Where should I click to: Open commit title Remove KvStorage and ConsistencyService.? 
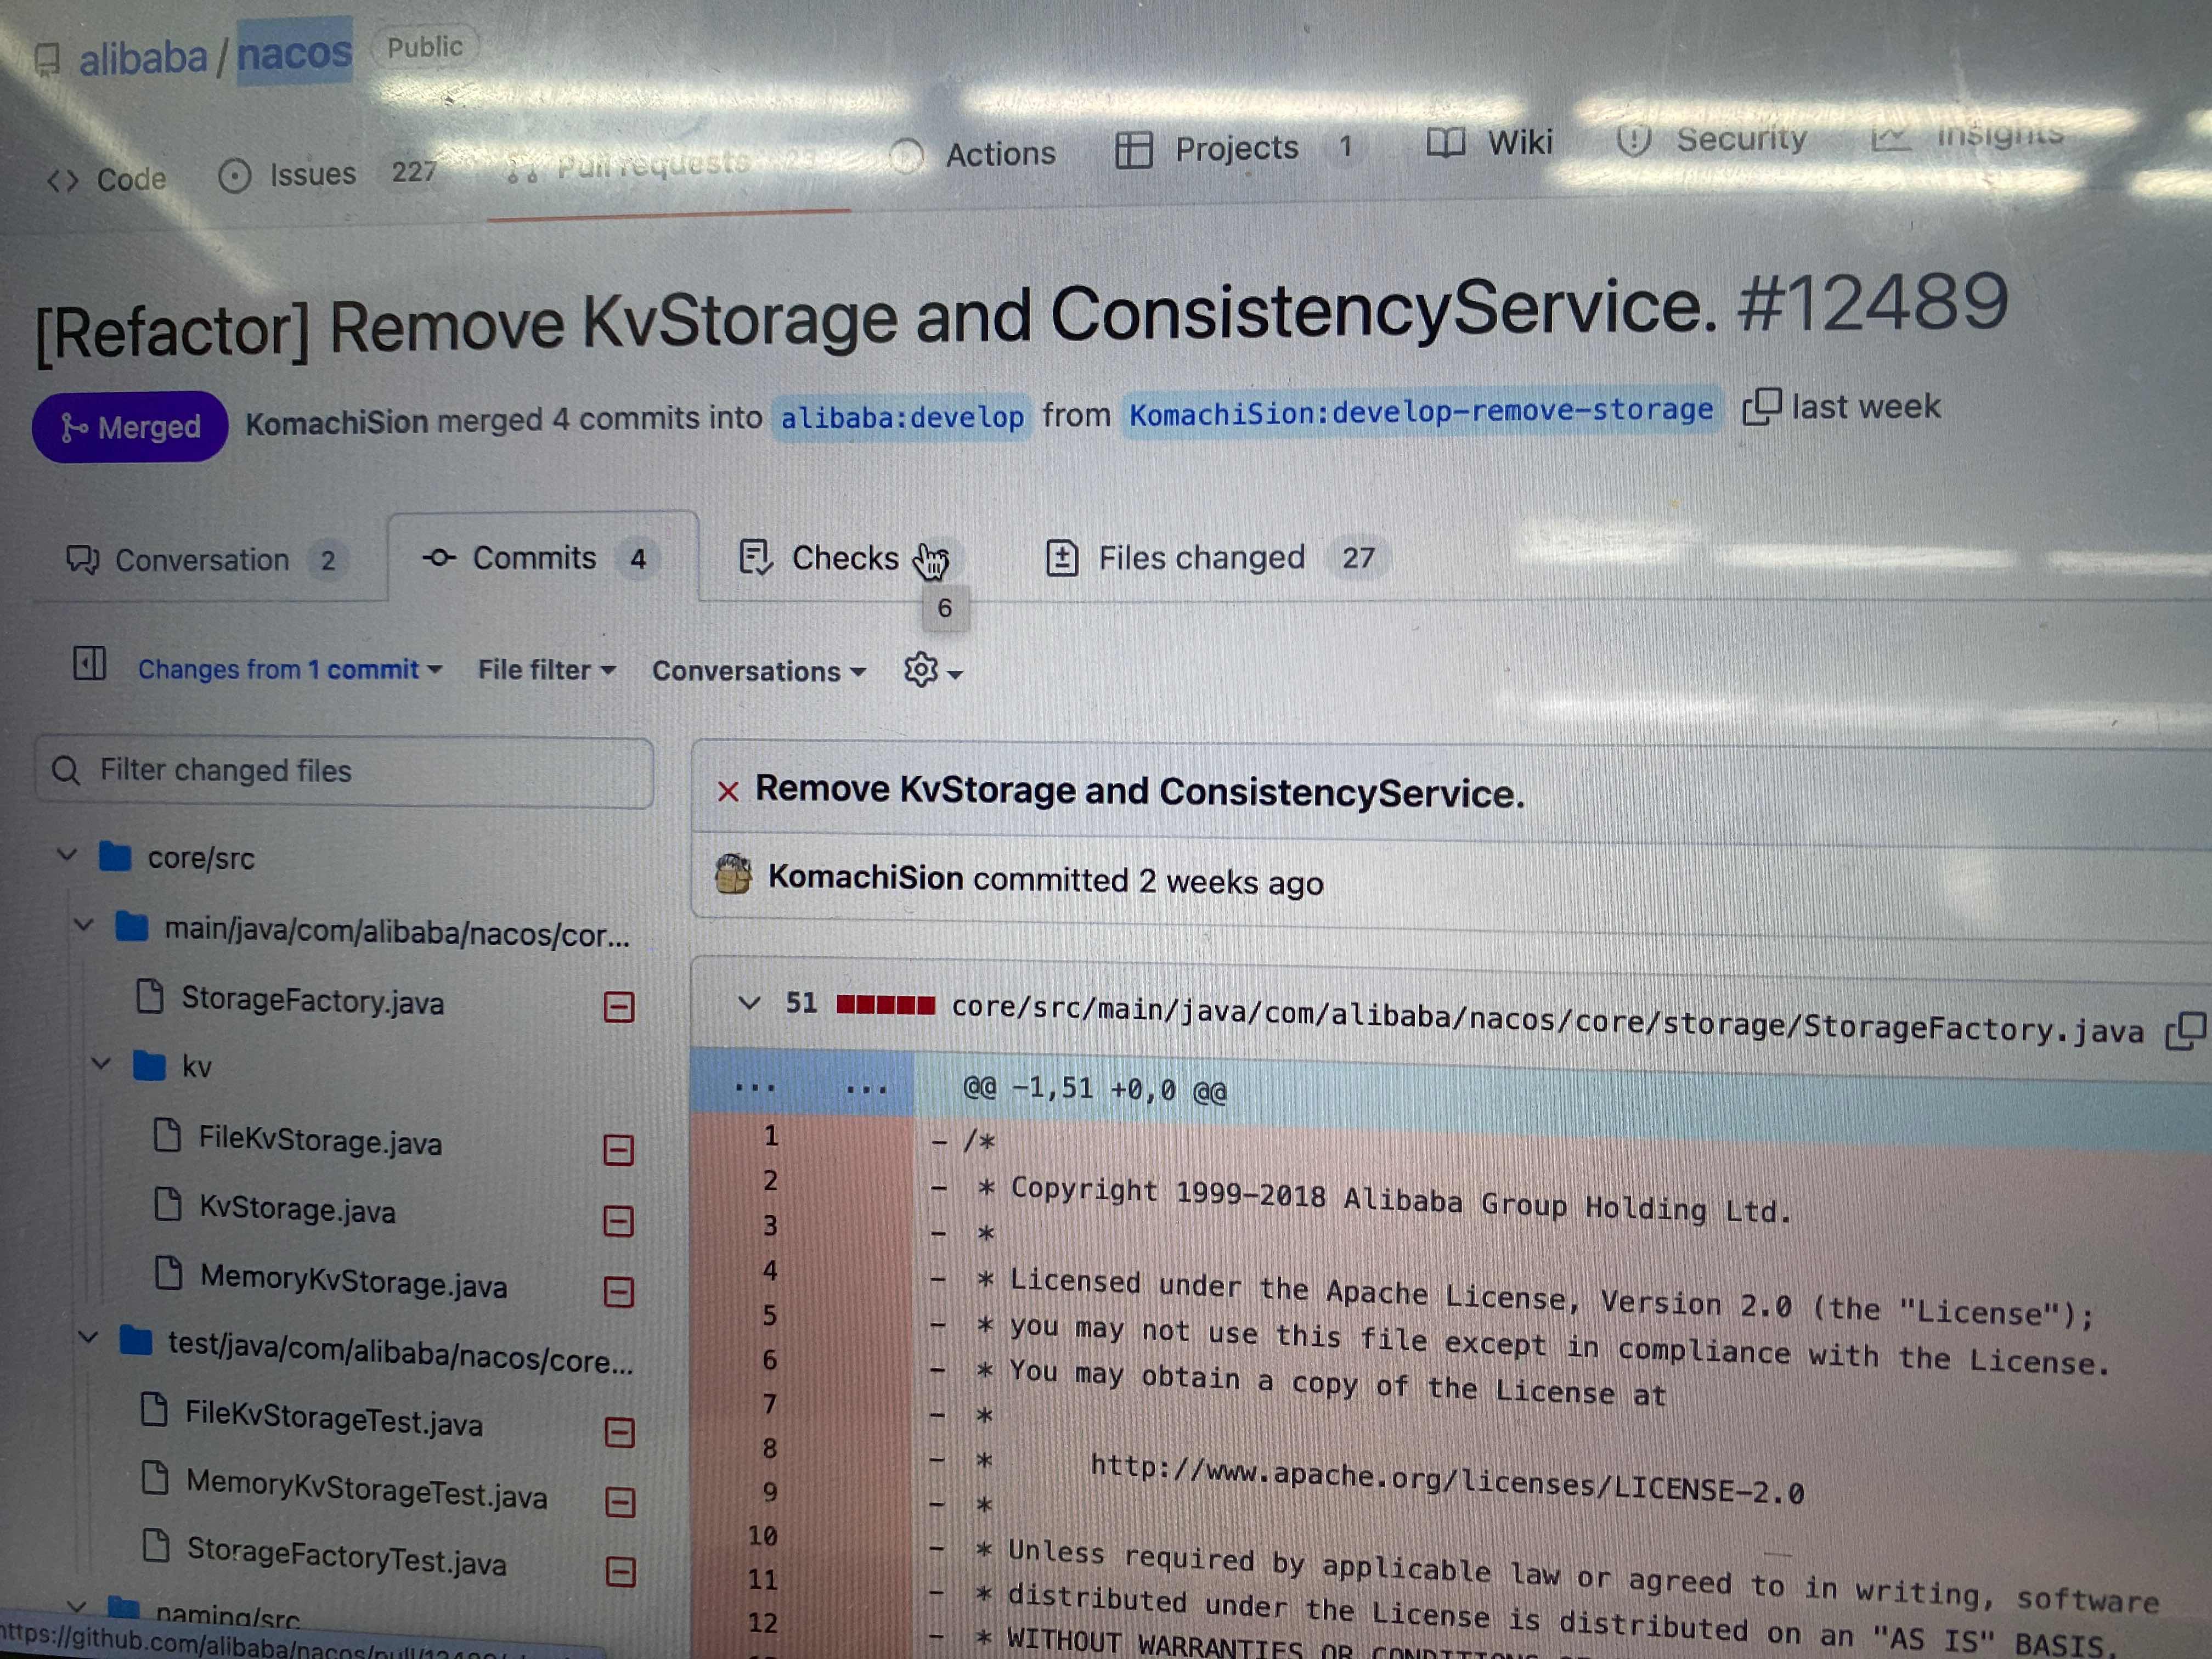point(1140,791)
